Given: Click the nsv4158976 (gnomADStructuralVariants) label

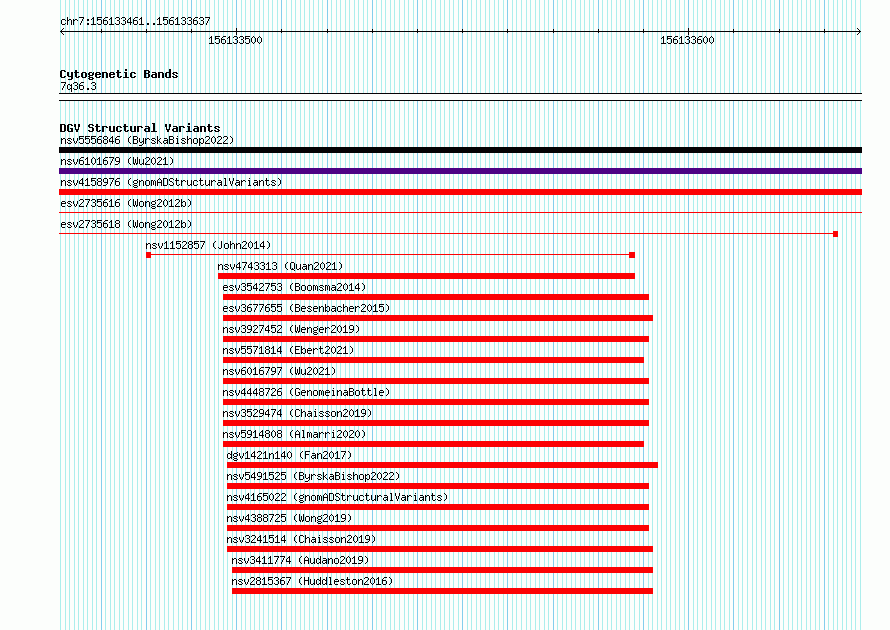Looking at the screenshot, I should pyautogui.click(x=171, y=182).
